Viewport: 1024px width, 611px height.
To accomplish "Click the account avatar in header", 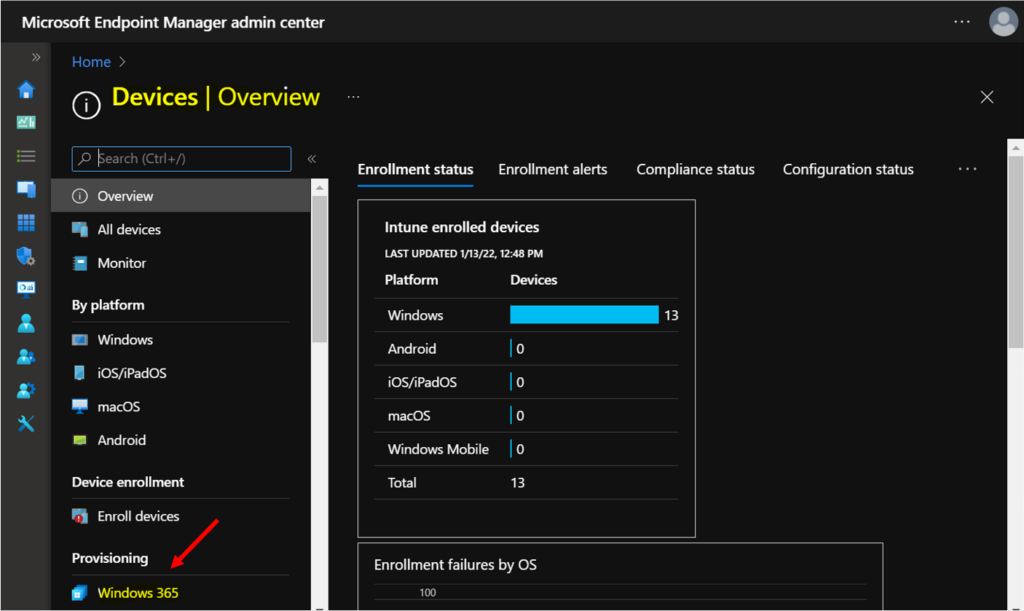I will [1003, 22].
